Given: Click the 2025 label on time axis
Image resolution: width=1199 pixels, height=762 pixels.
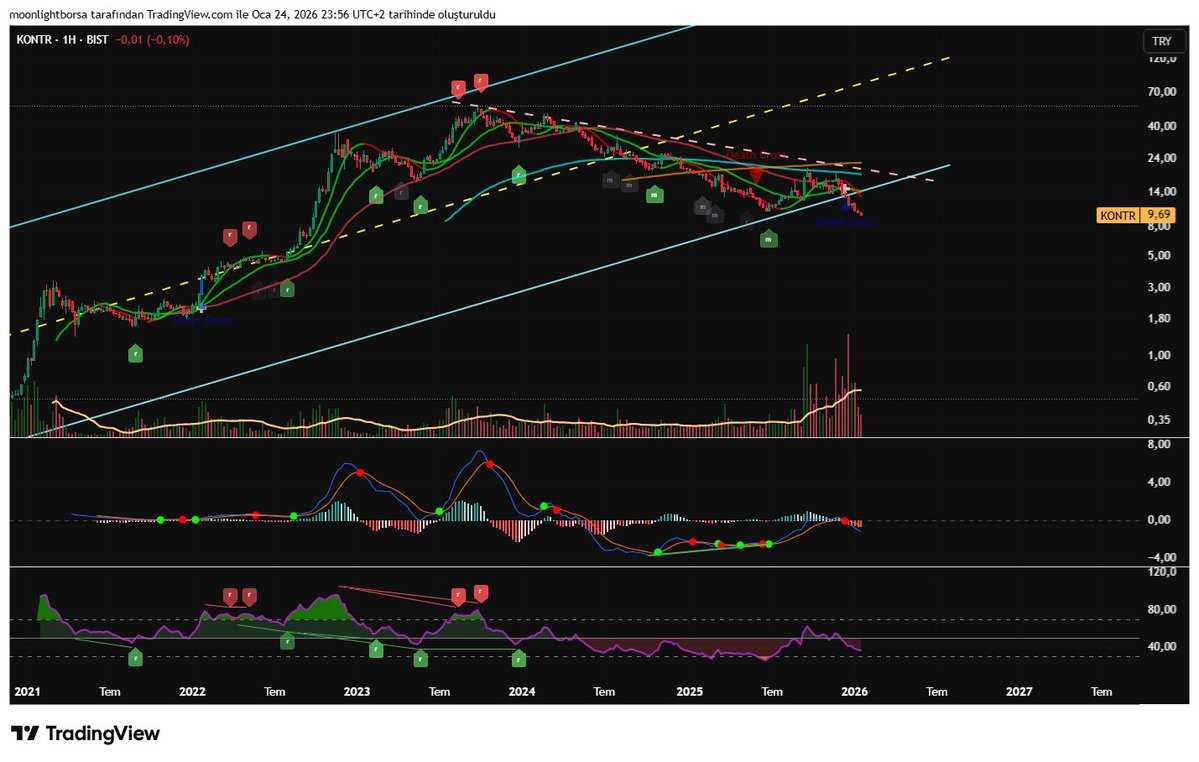Looking at the screenshot, I should click(690, 692).
